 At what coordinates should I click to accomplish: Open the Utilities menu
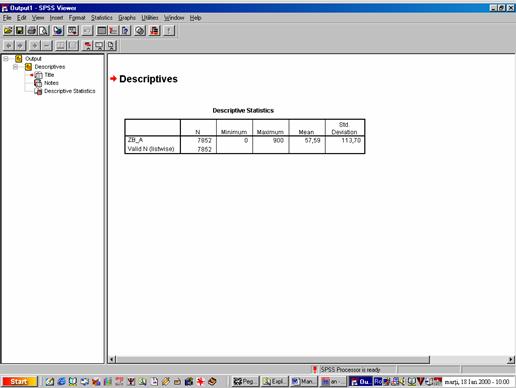pos(150,18)
